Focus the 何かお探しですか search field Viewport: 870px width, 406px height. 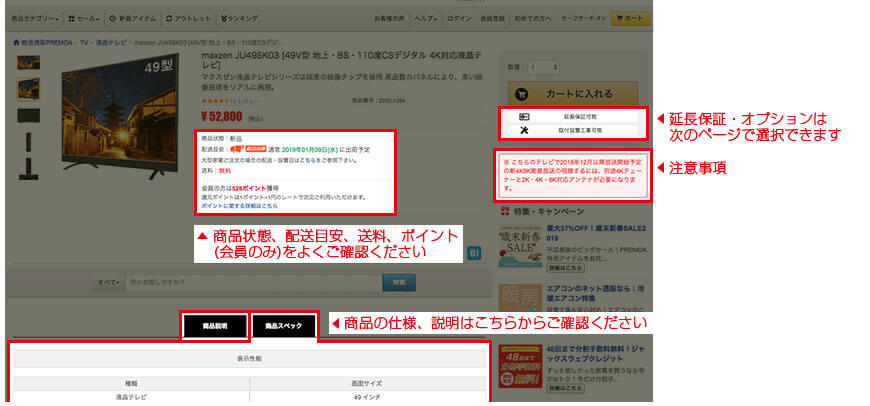click(253, 282)
